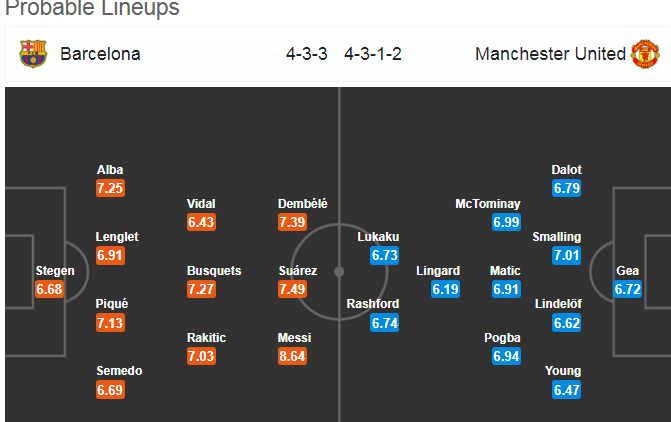Open the Manchester United team link

550,54
